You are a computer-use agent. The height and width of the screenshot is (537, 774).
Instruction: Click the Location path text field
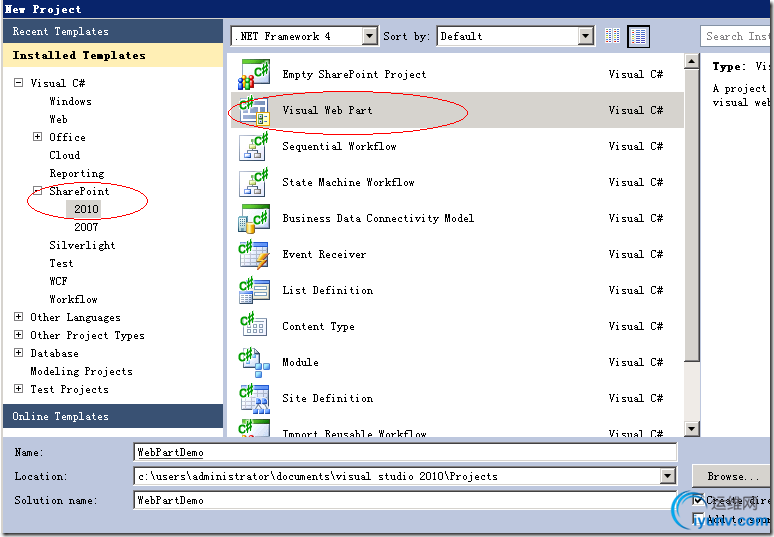(x=397, y=476)
